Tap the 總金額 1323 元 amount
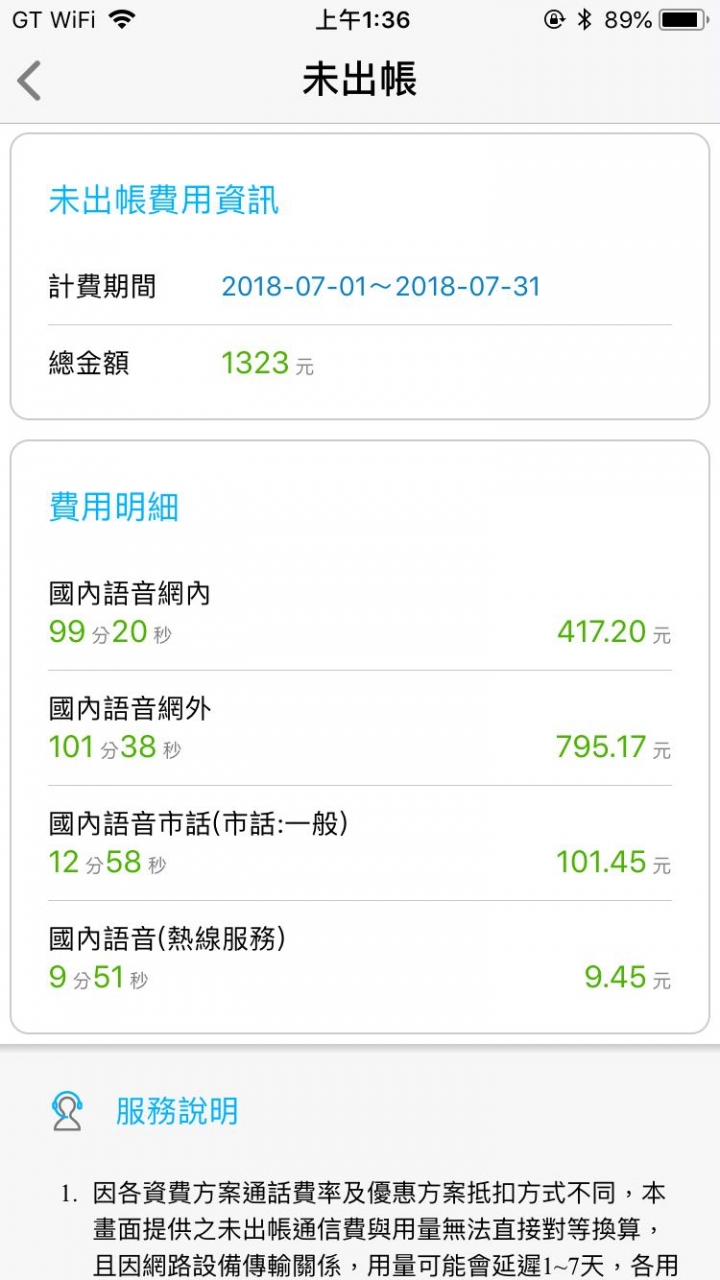 [x=268, y=363]
